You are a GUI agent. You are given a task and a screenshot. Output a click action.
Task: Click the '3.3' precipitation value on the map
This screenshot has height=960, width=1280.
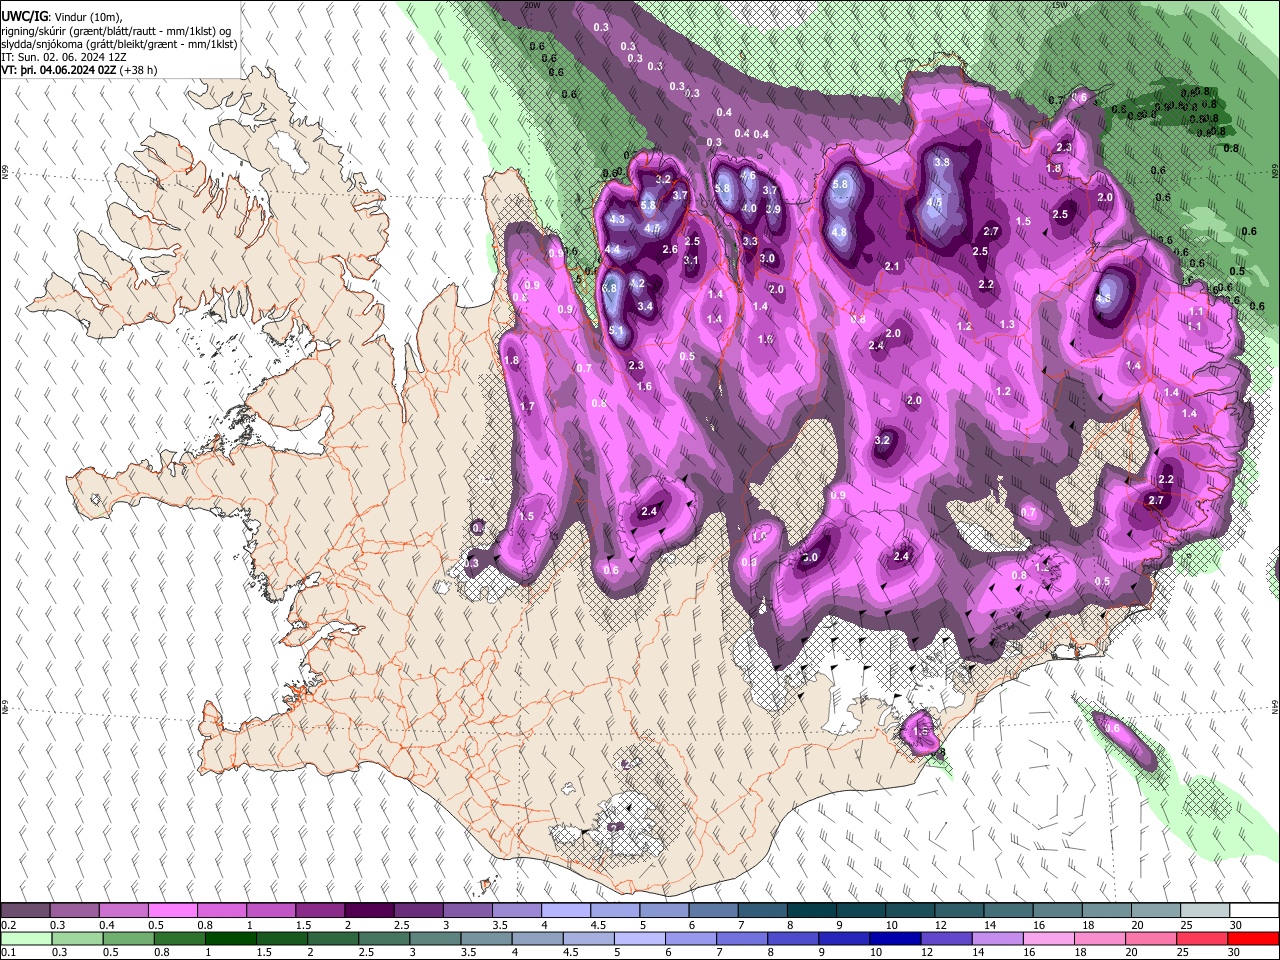click(750, 241)
